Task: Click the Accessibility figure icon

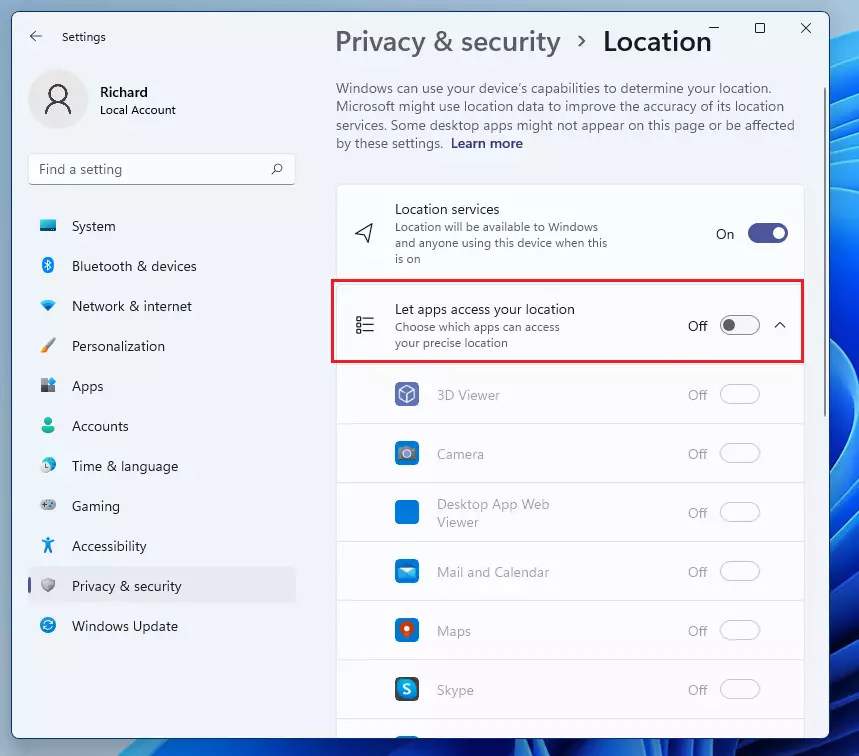Action: coord(48,546)
